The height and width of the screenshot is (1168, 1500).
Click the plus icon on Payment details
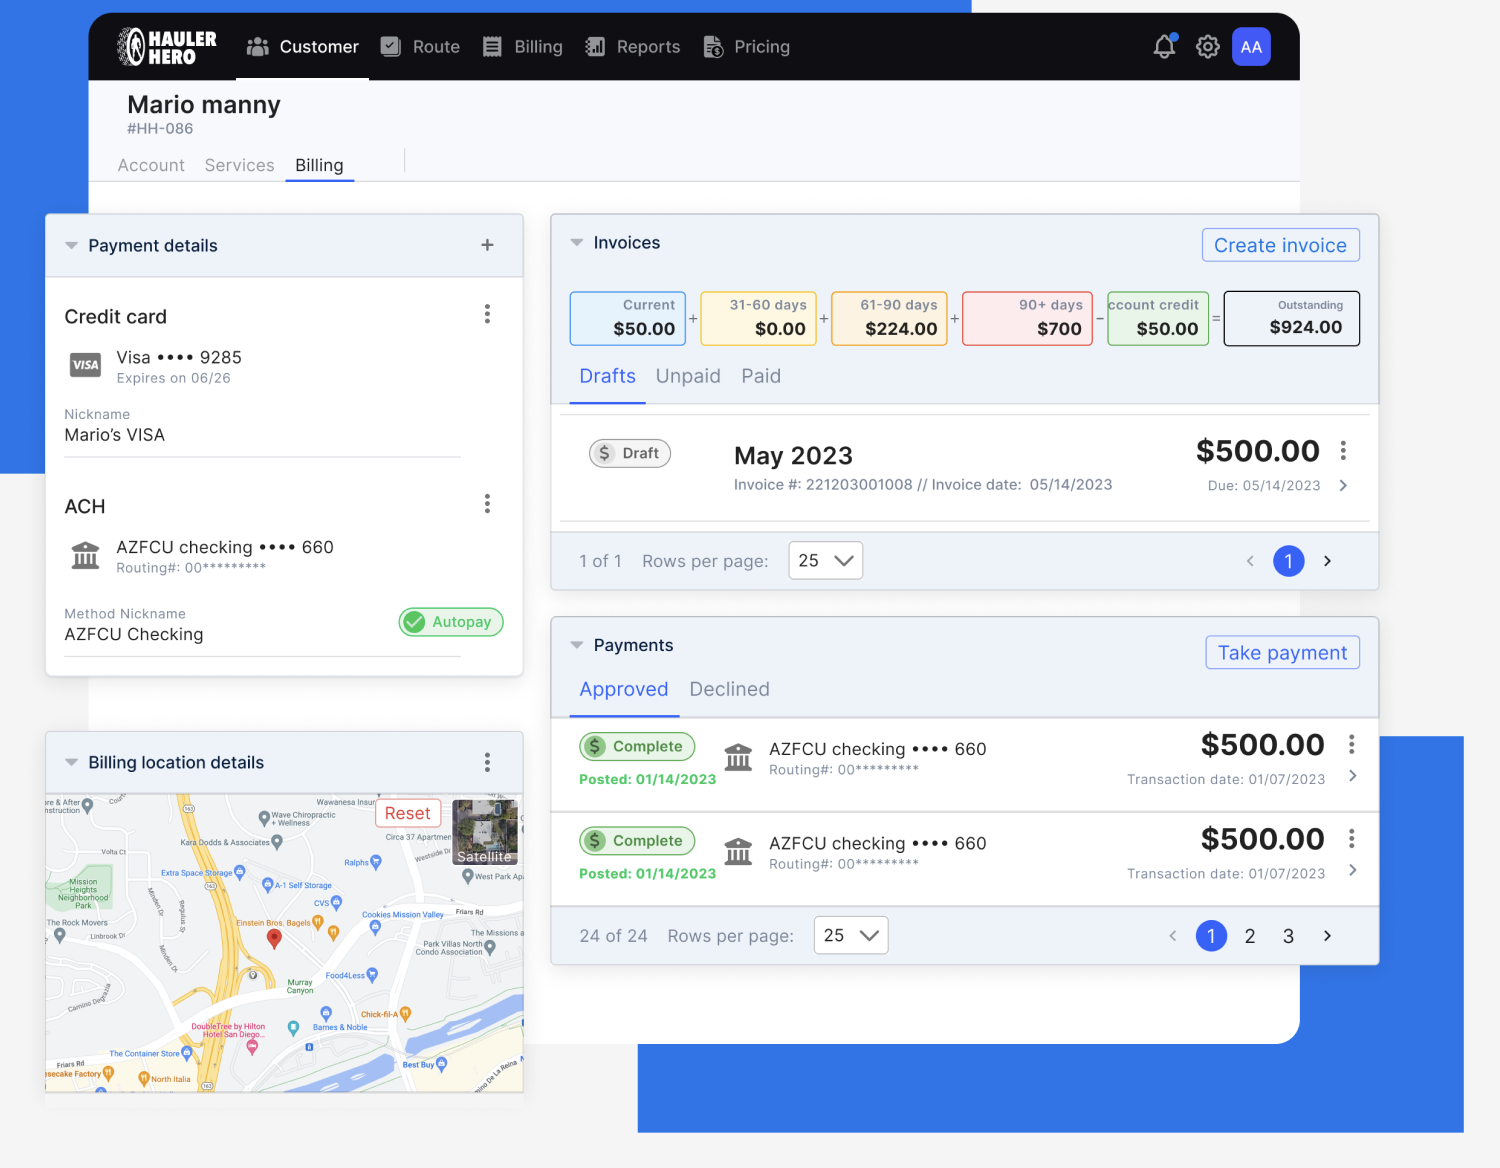point(487,244)
